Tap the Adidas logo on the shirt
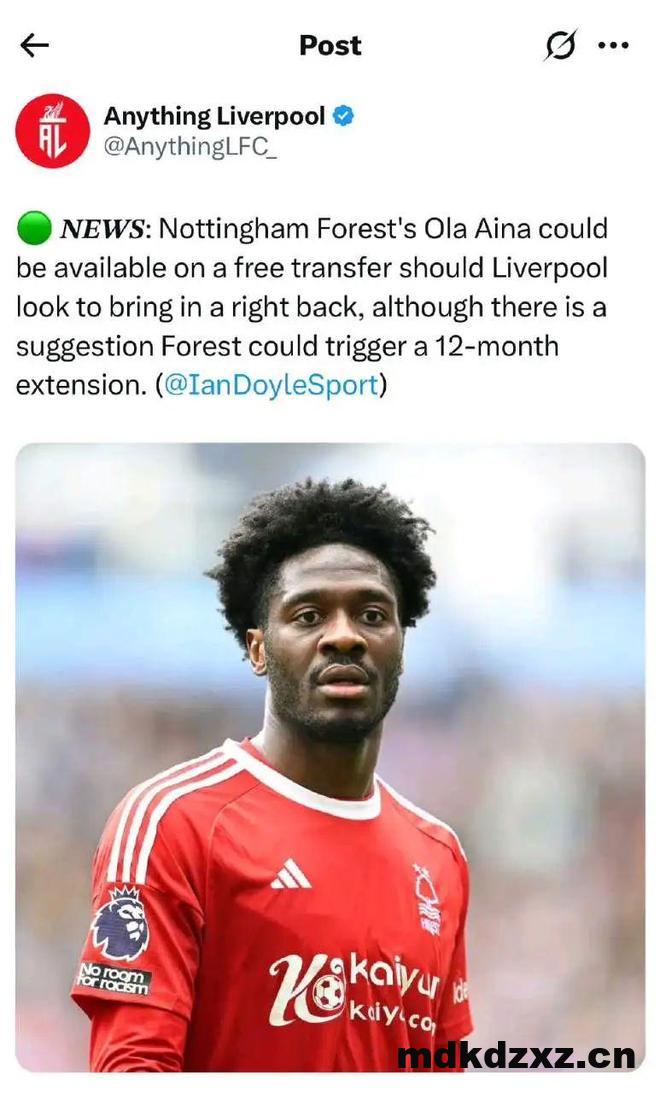Screen dimensions: 660x1093 click(x=291, y=873)
